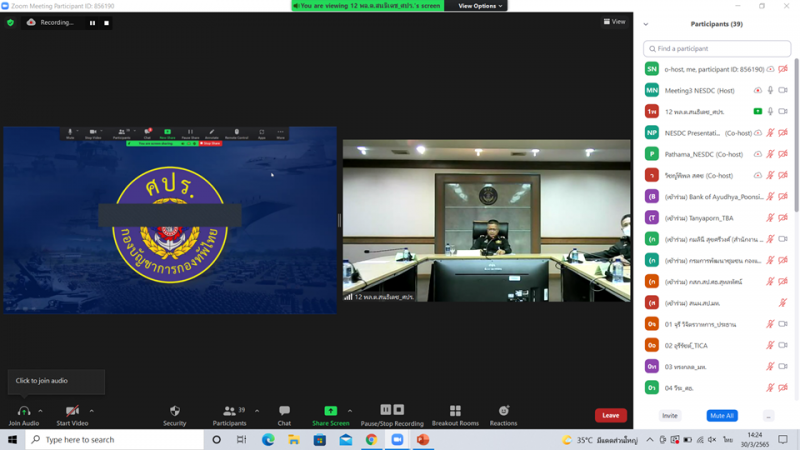Open the Mail app on taskbar
This screenshot has height=450, width=800.
[x=345, y=439]
